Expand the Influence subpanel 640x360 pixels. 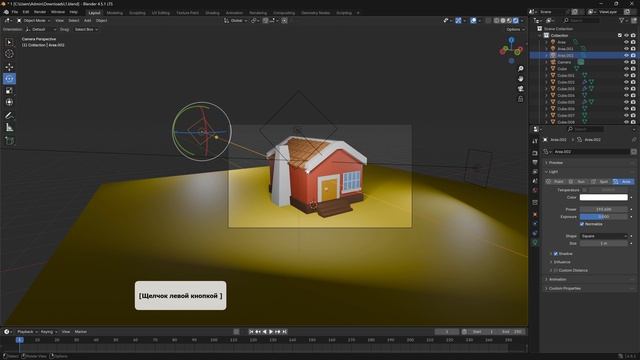(562, 262)
